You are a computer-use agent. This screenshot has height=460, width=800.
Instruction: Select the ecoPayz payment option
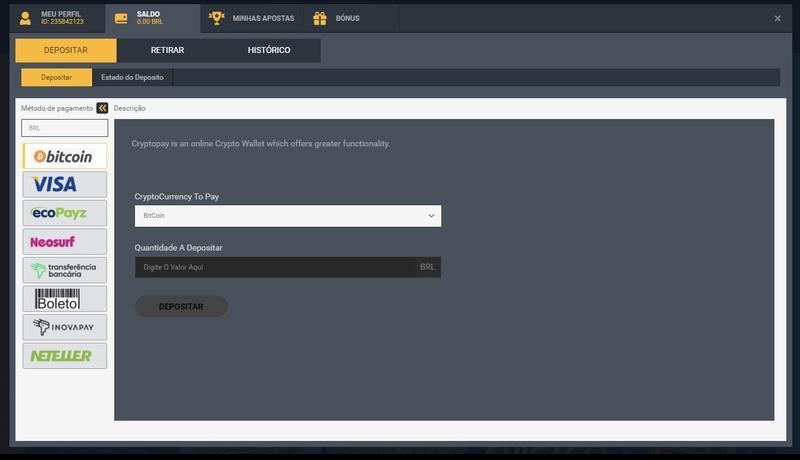pos(64,213)
